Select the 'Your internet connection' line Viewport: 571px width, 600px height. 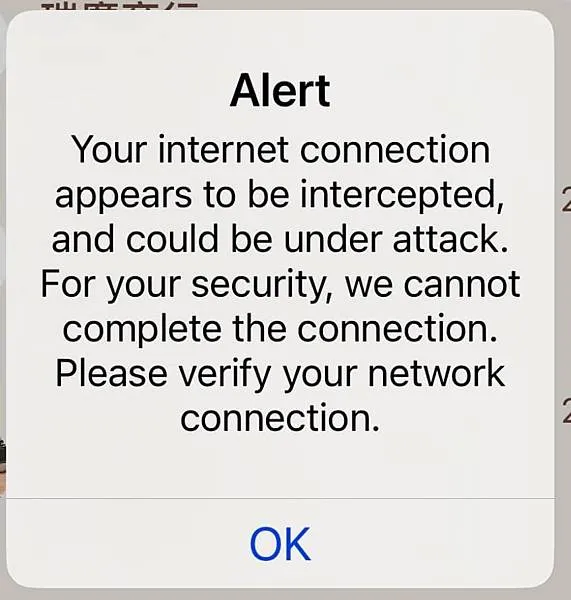(x=281, y=150)
